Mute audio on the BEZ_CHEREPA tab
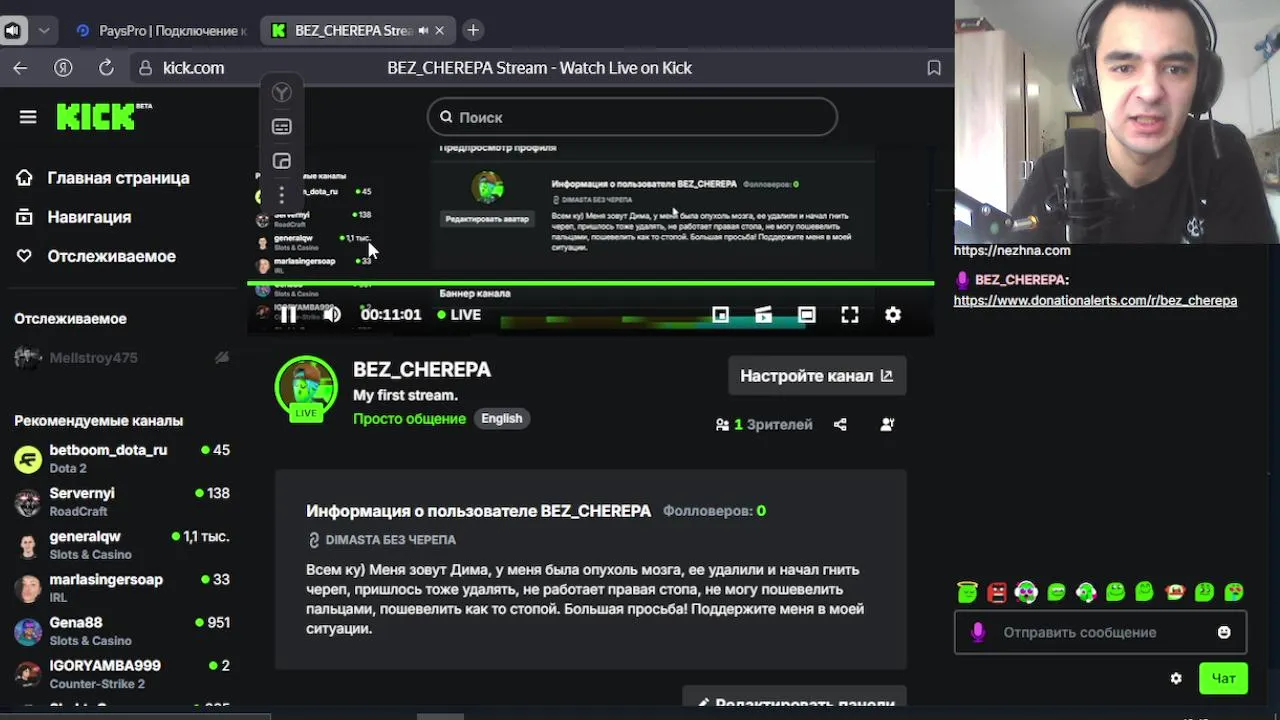1280x720 pixels. point(423,30)
